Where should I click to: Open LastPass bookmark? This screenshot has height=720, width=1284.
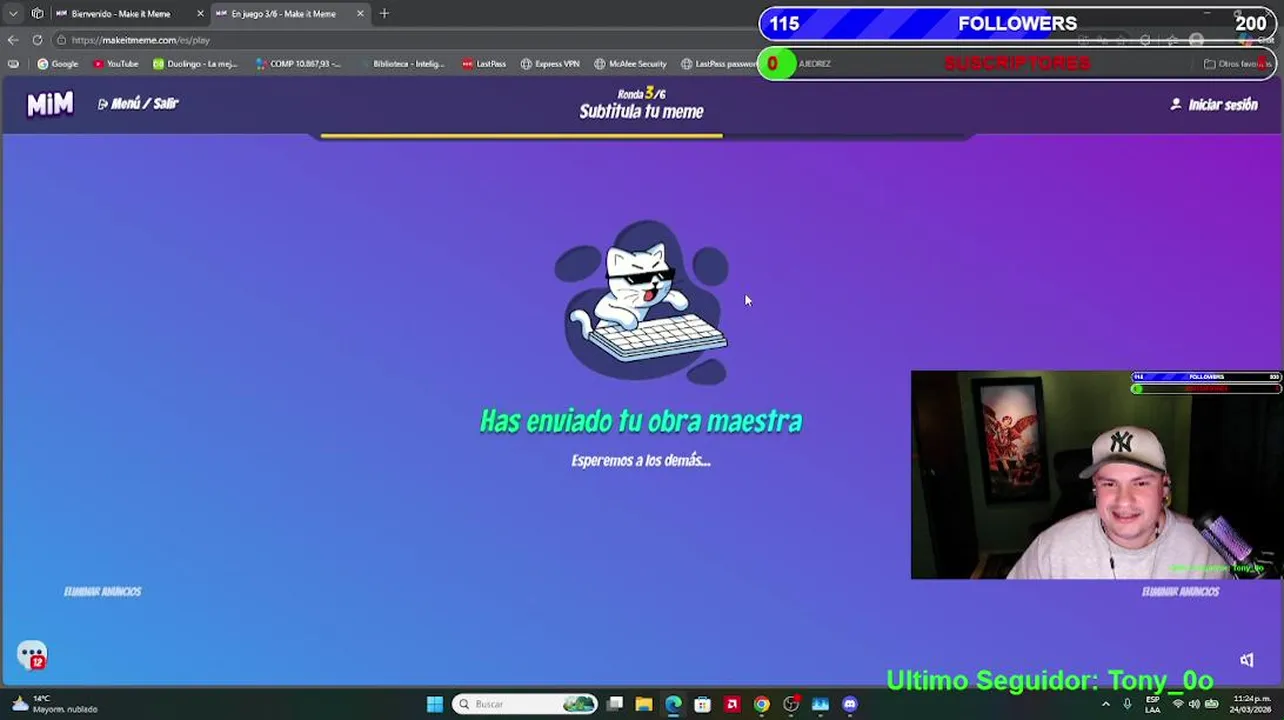484,64
